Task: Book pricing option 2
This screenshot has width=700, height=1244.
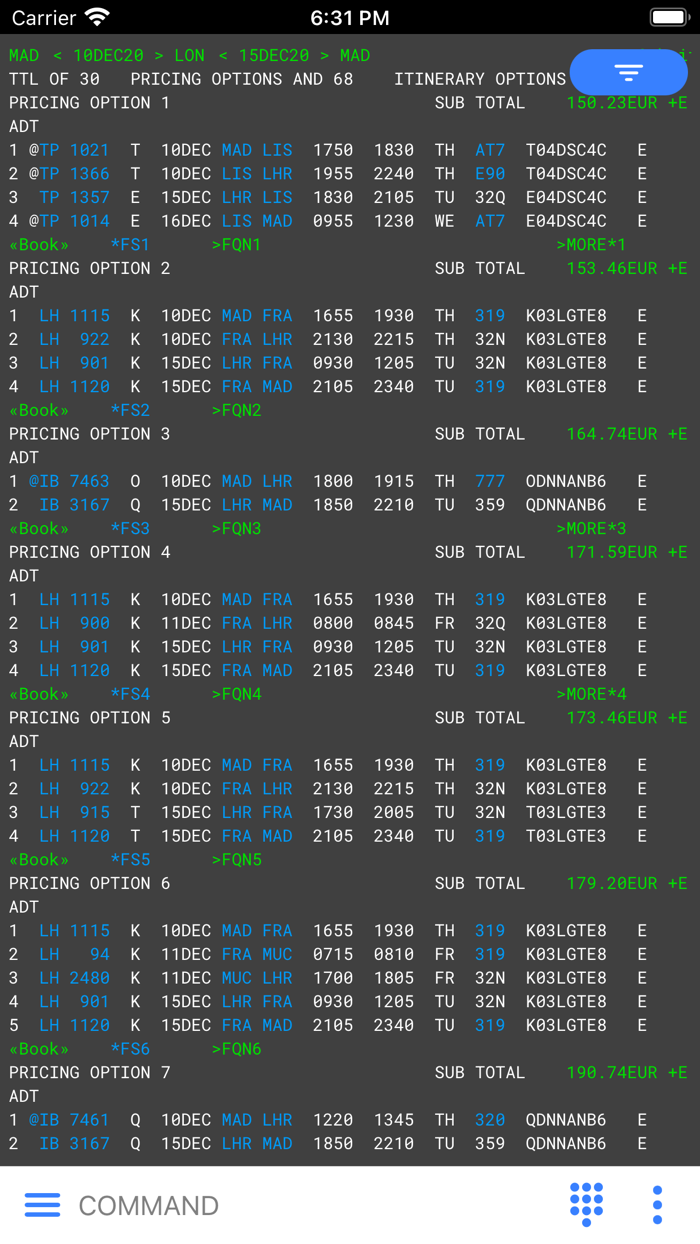Action: 39,411
